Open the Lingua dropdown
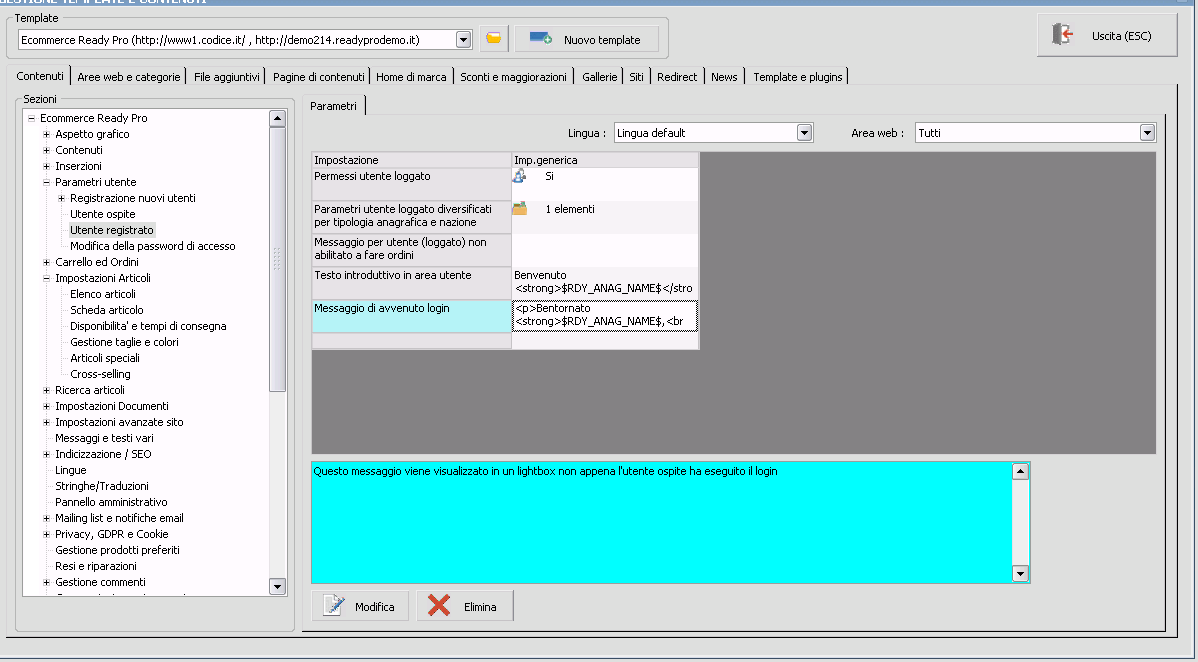1198x662 pixels. click(x=804, y=133)
